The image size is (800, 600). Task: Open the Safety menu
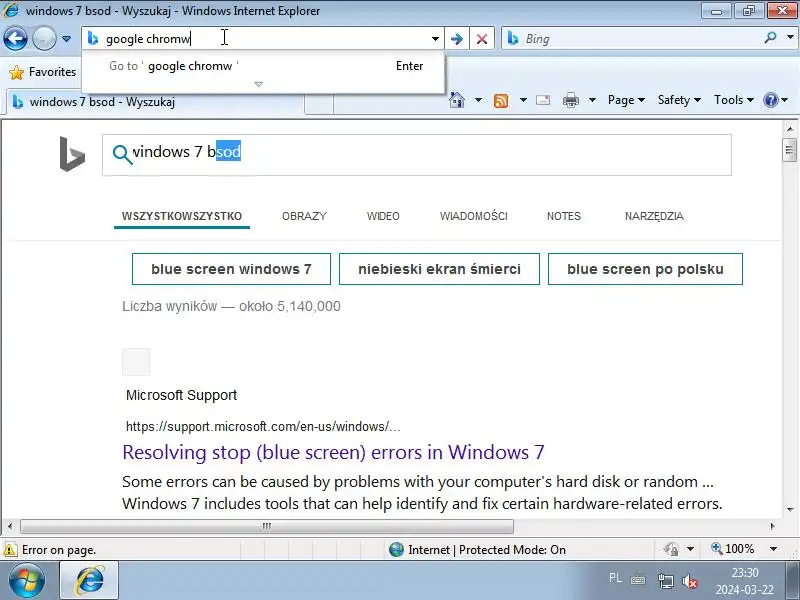click(x=679, y=100)
